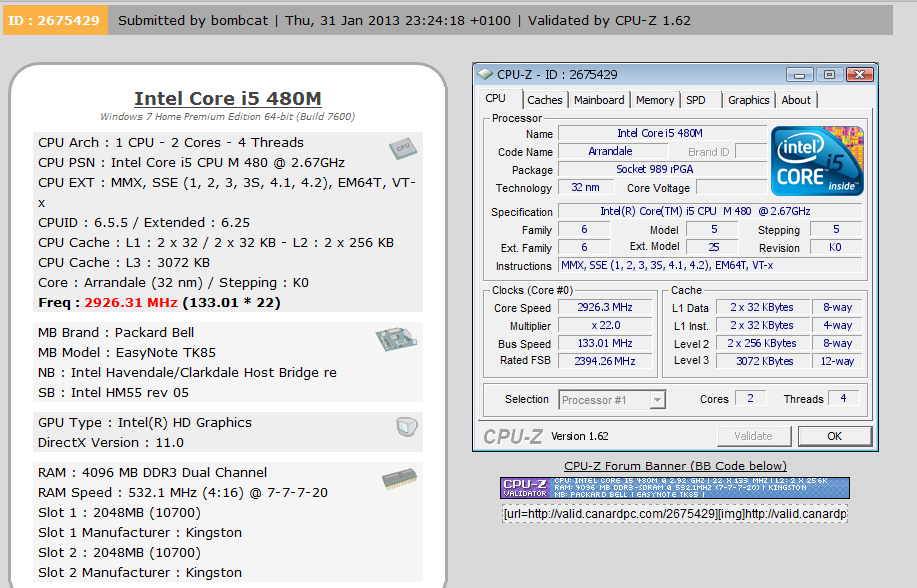Open the Intel Core i5 480M heading link

[x=227, y=98]
